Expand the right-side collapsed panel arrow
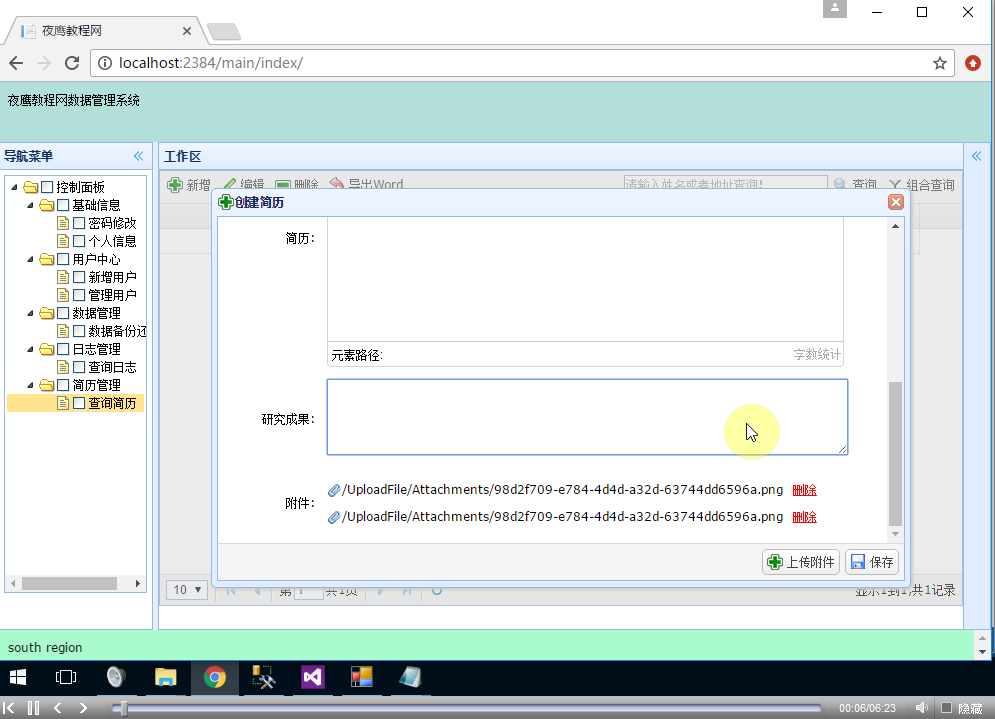995x719 pixels. pyautogui.click(x=976, y=156)
